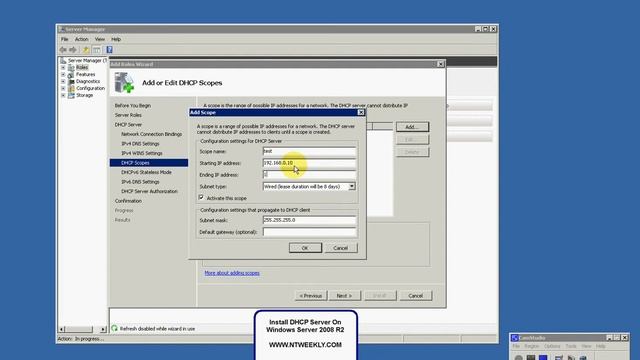The image size is (640, 360).
Task: Toggle the Activate this scope checkbox
Action: (201, 198)
